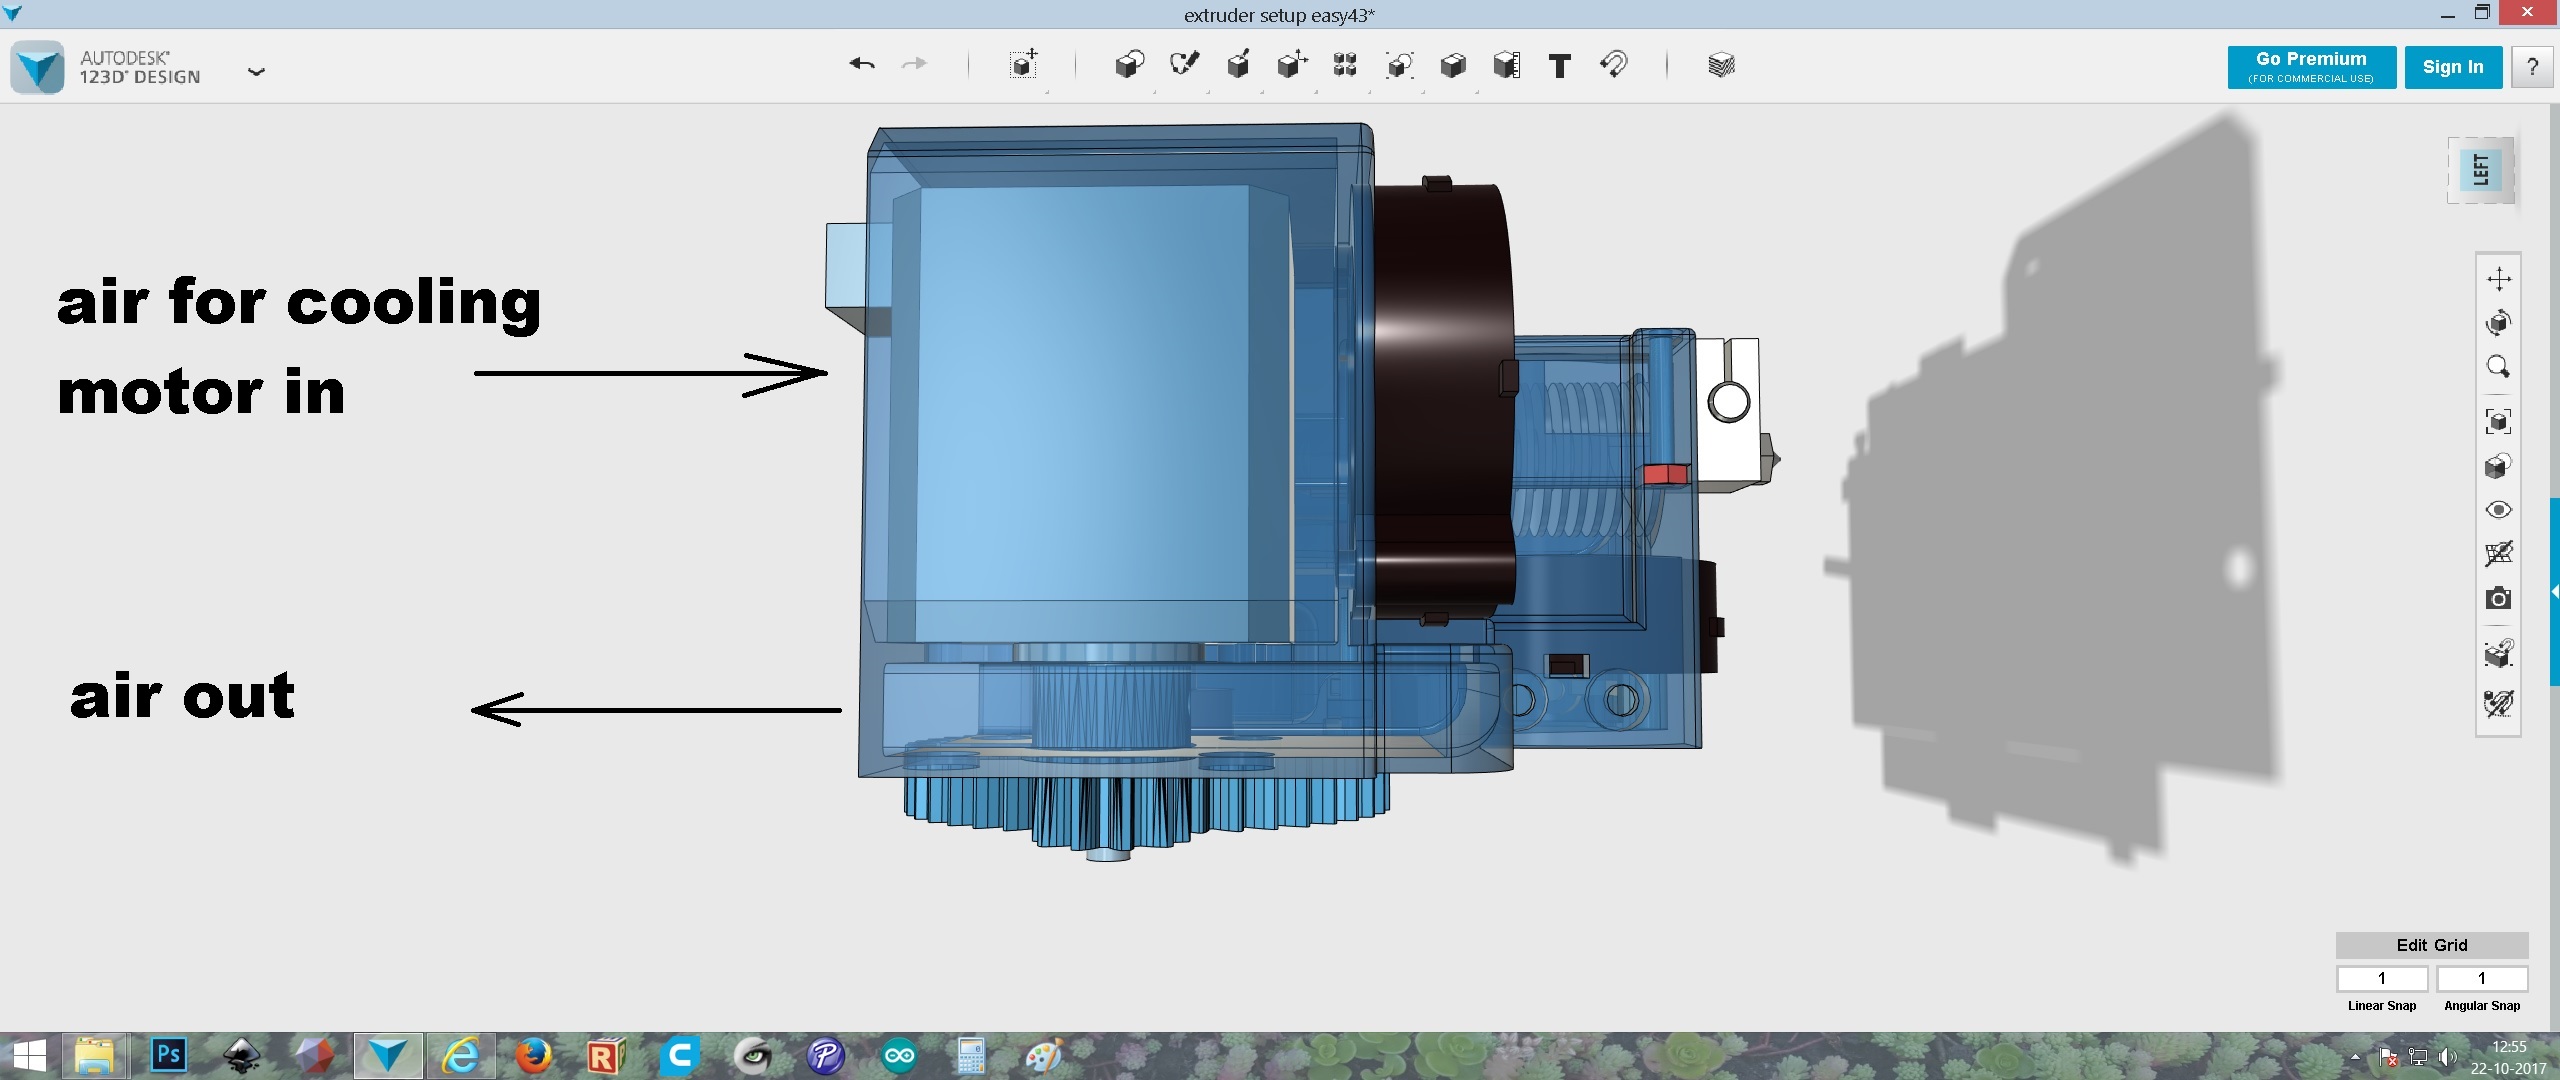Click the Sign In button

2453,67
